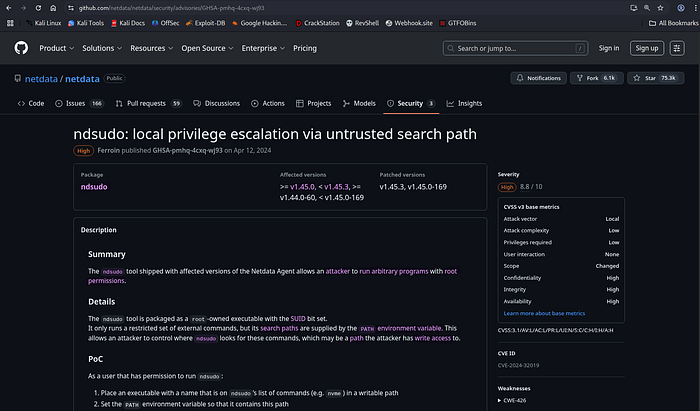Open the Kali Docs bookmark
700x411 pixels.
(x=128, y=23)
